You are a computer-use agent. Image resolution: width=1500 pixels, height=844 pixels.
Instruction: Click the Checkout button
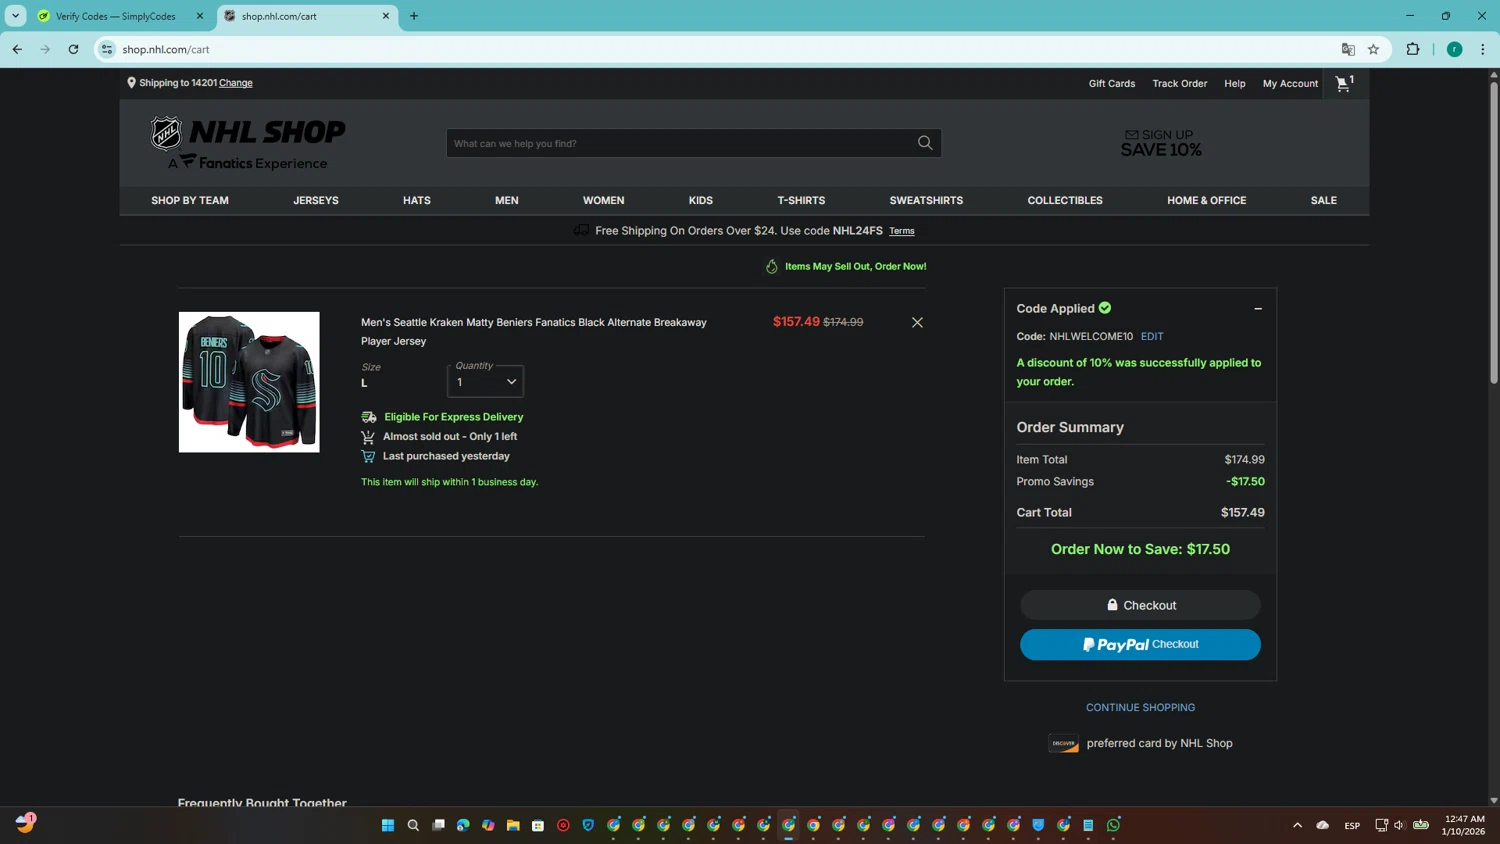pos(1140,605)
